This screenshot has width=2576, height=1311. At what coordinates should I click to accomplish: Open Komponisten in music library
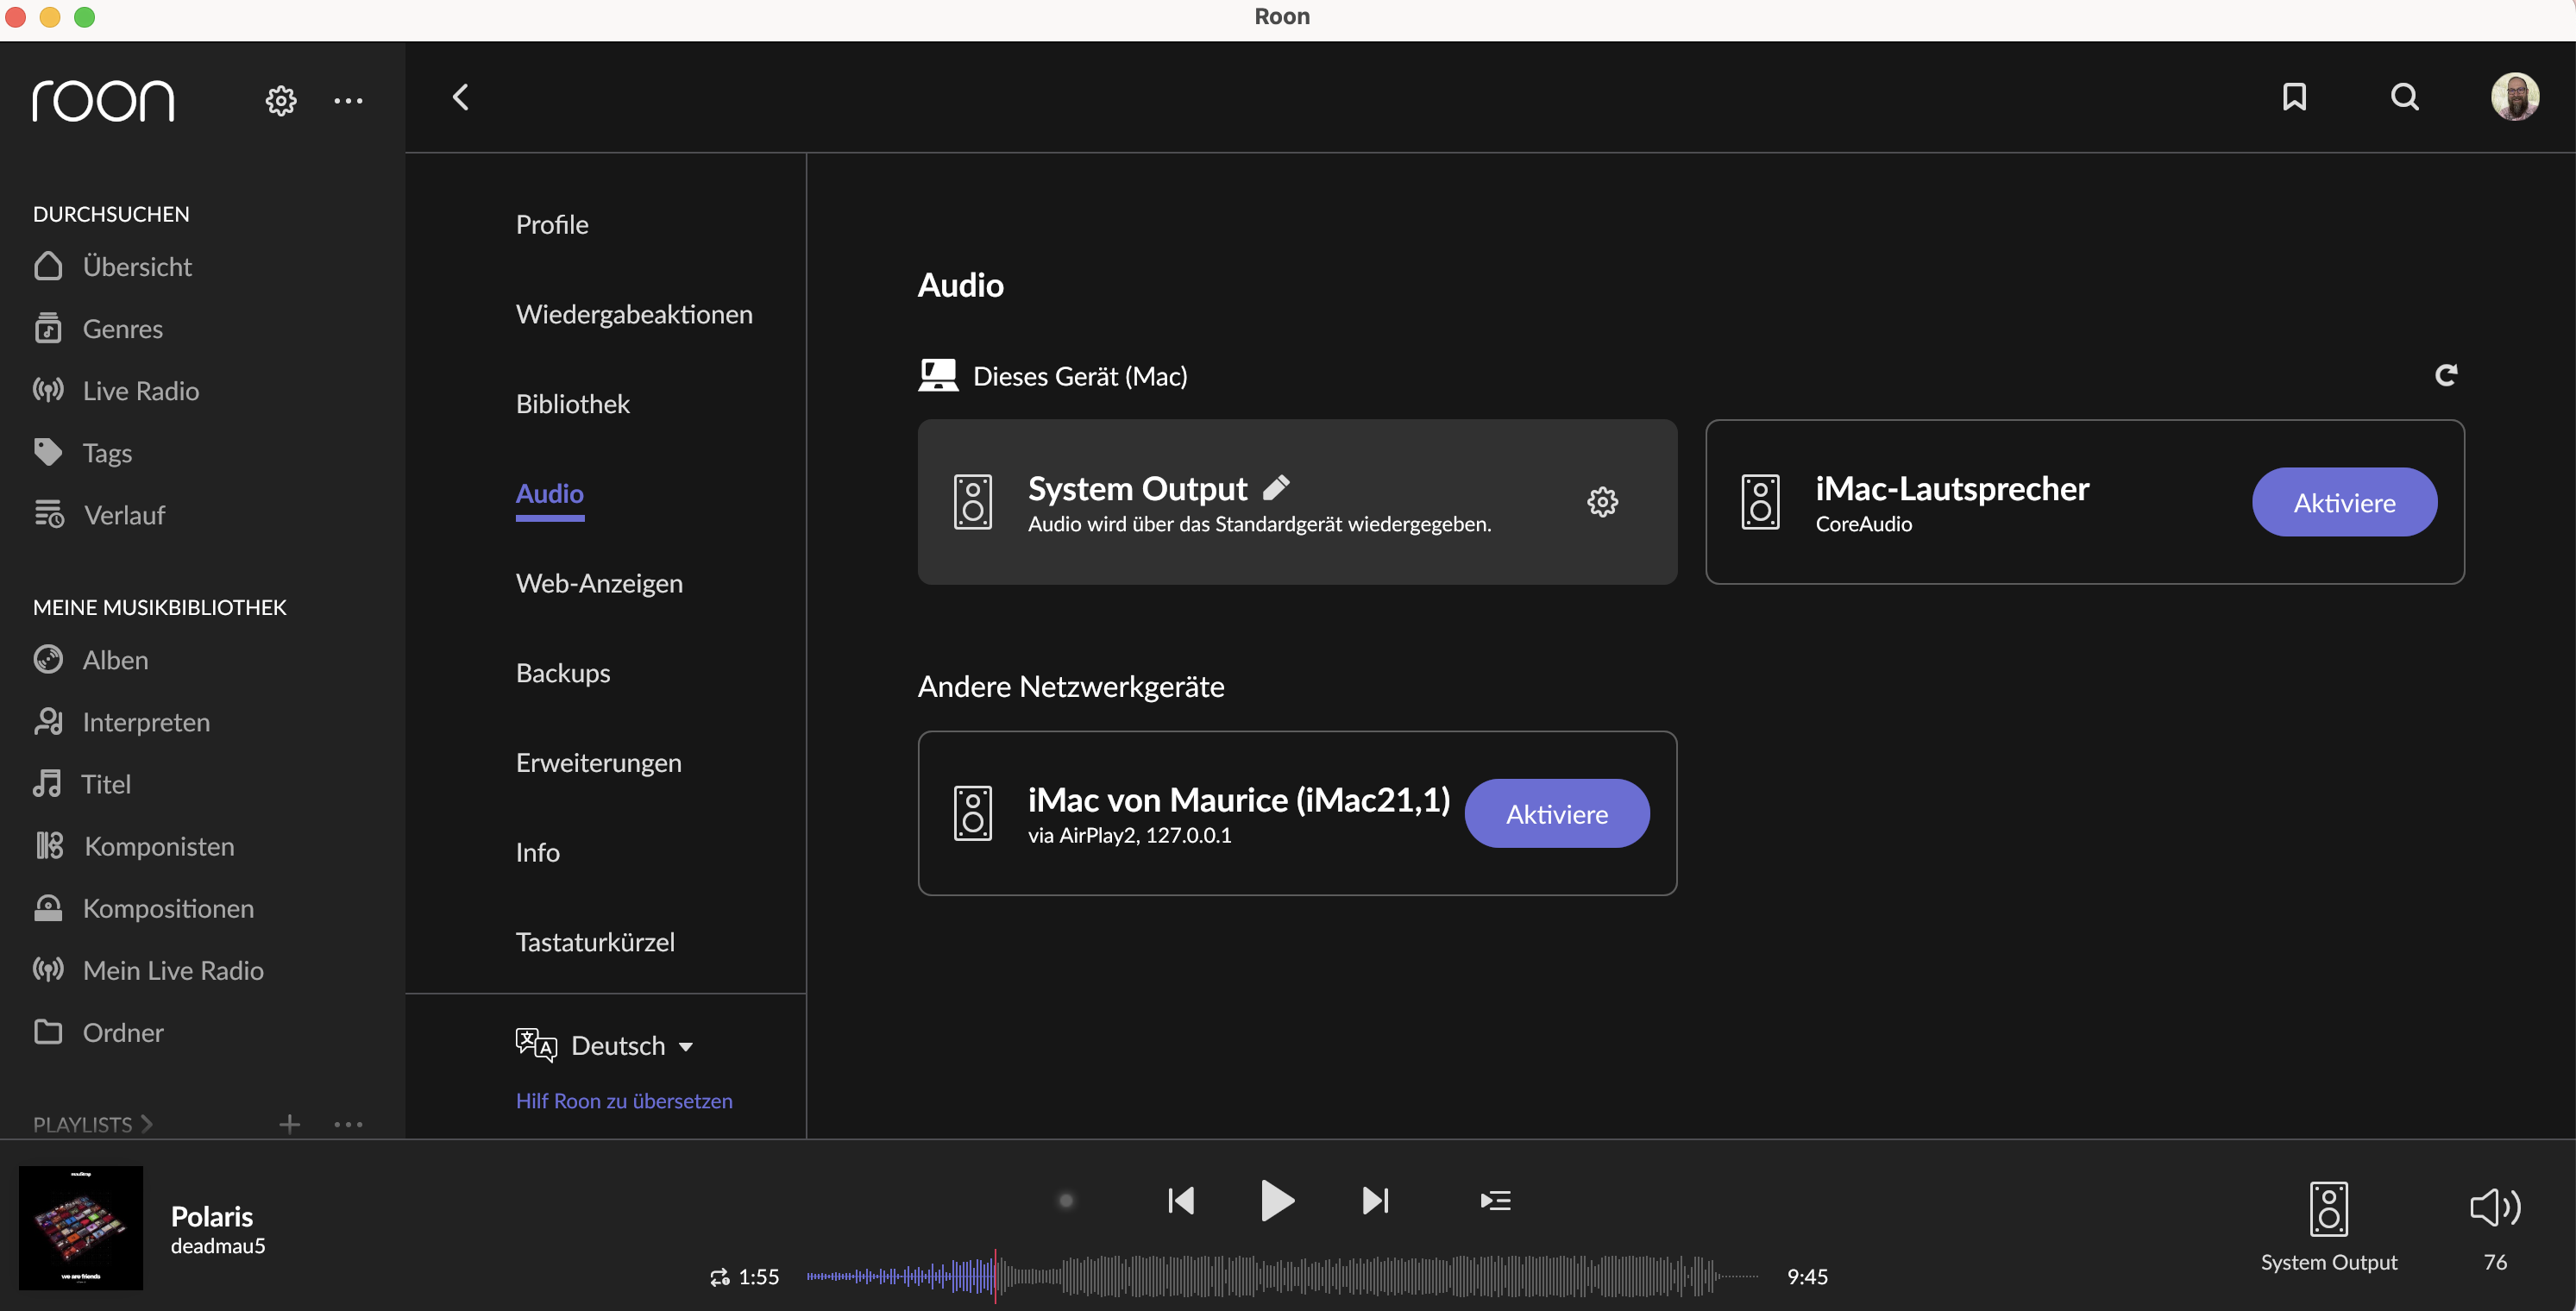click(134, 846)
